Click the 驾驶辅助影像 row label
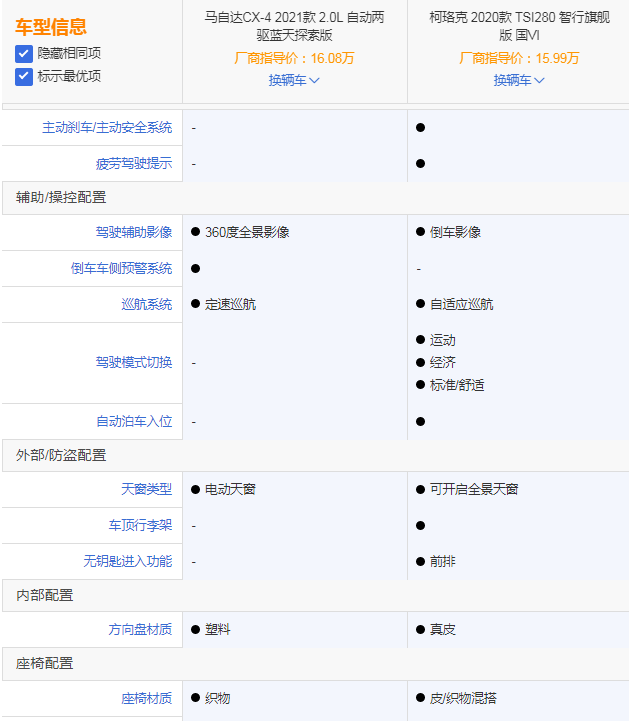629x721 pixels. pos(134,232)
